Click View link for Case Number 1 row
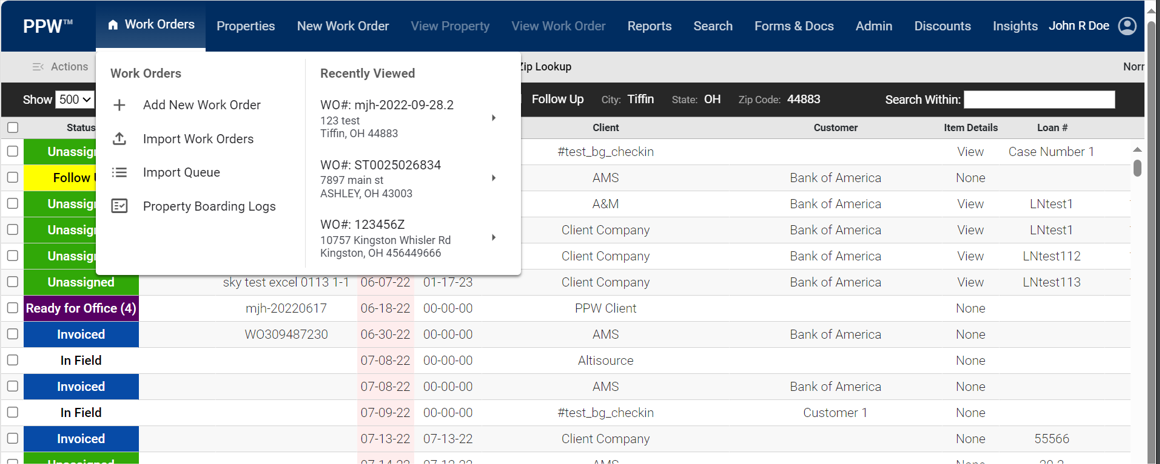The height and width of the screenshot is (464, 1160). pos(970,152)
